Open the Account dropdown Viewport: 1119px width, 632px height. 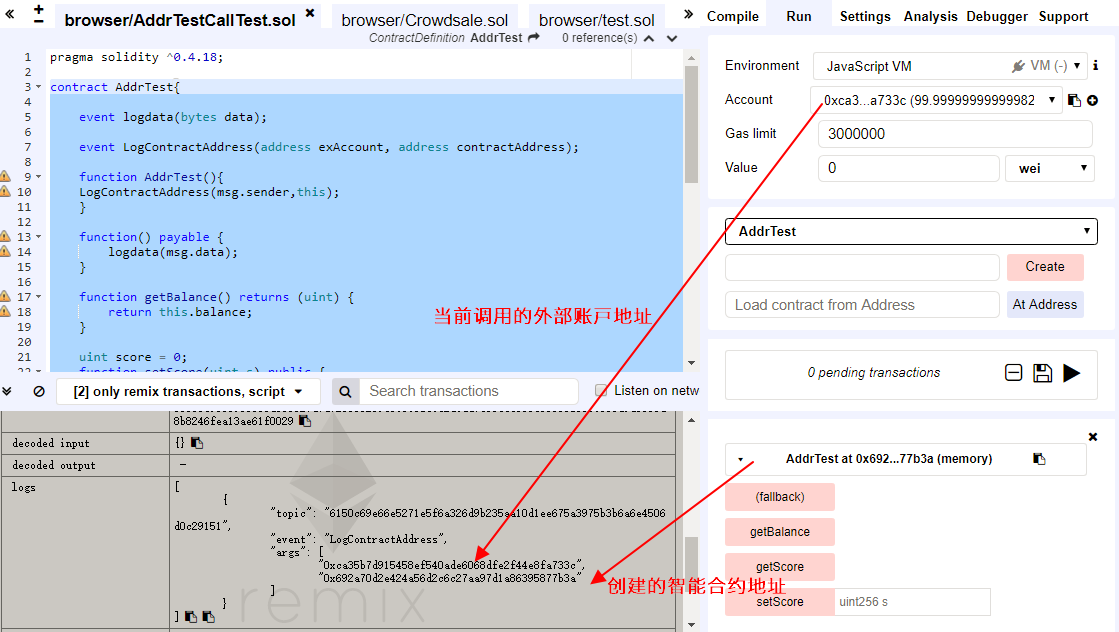[x=935, y=101]
